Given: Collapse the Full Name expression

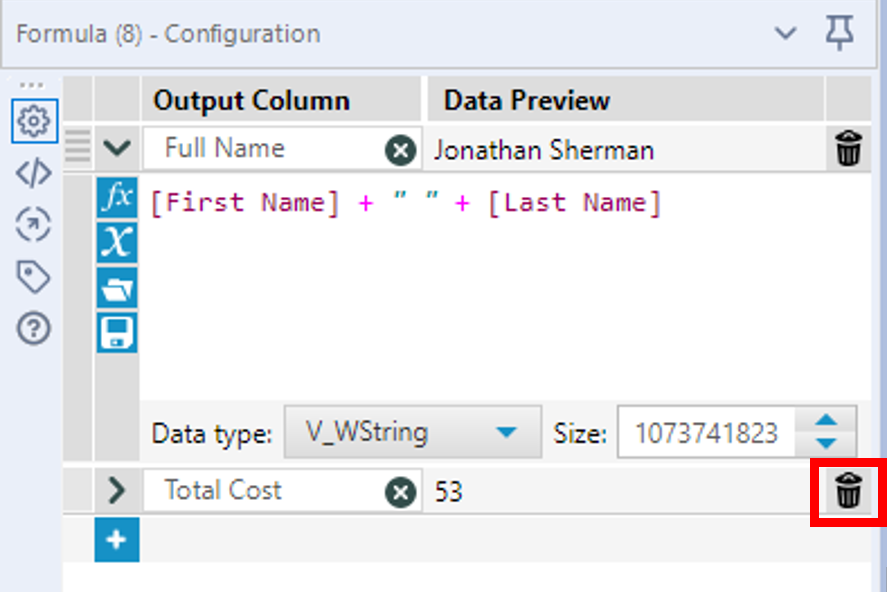Looking at the screenshot, I should [117, 148].
